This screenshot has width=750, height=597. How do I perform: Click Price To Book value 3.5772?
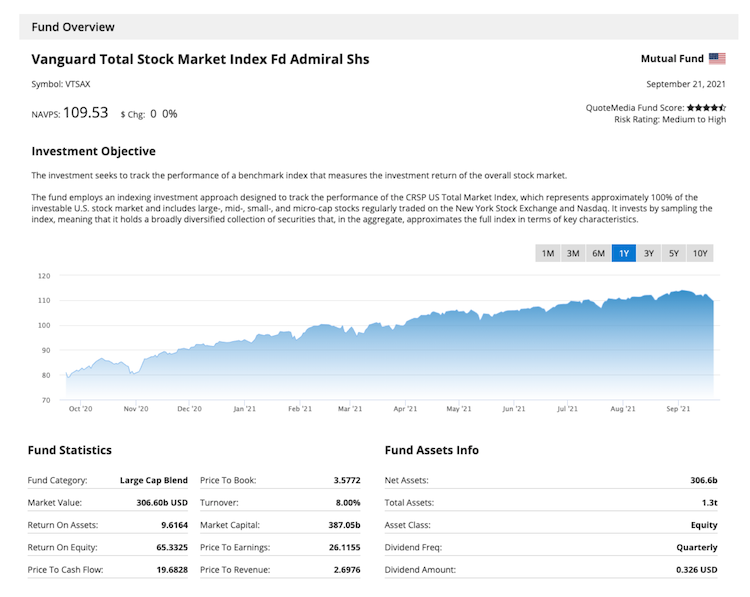tap(347, 480)
